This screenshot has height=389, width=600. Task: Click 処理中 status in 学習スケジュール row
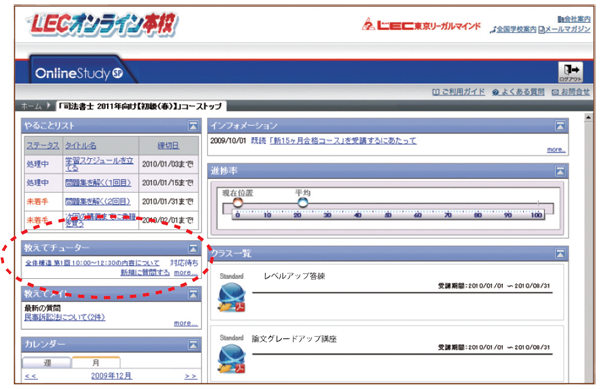tap(38, 164)
